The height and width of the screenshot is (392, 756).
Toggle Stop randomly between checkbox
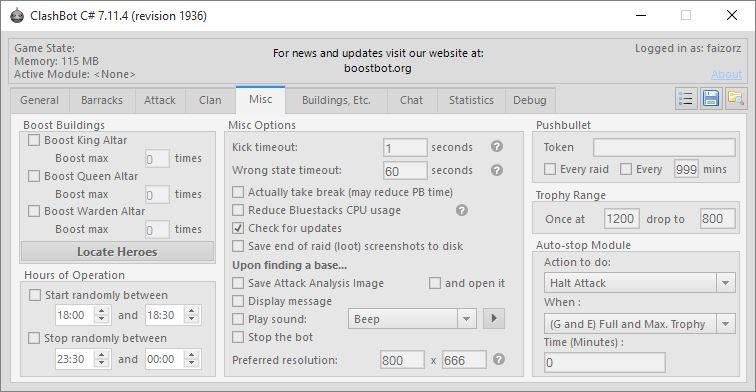[34, 338]
